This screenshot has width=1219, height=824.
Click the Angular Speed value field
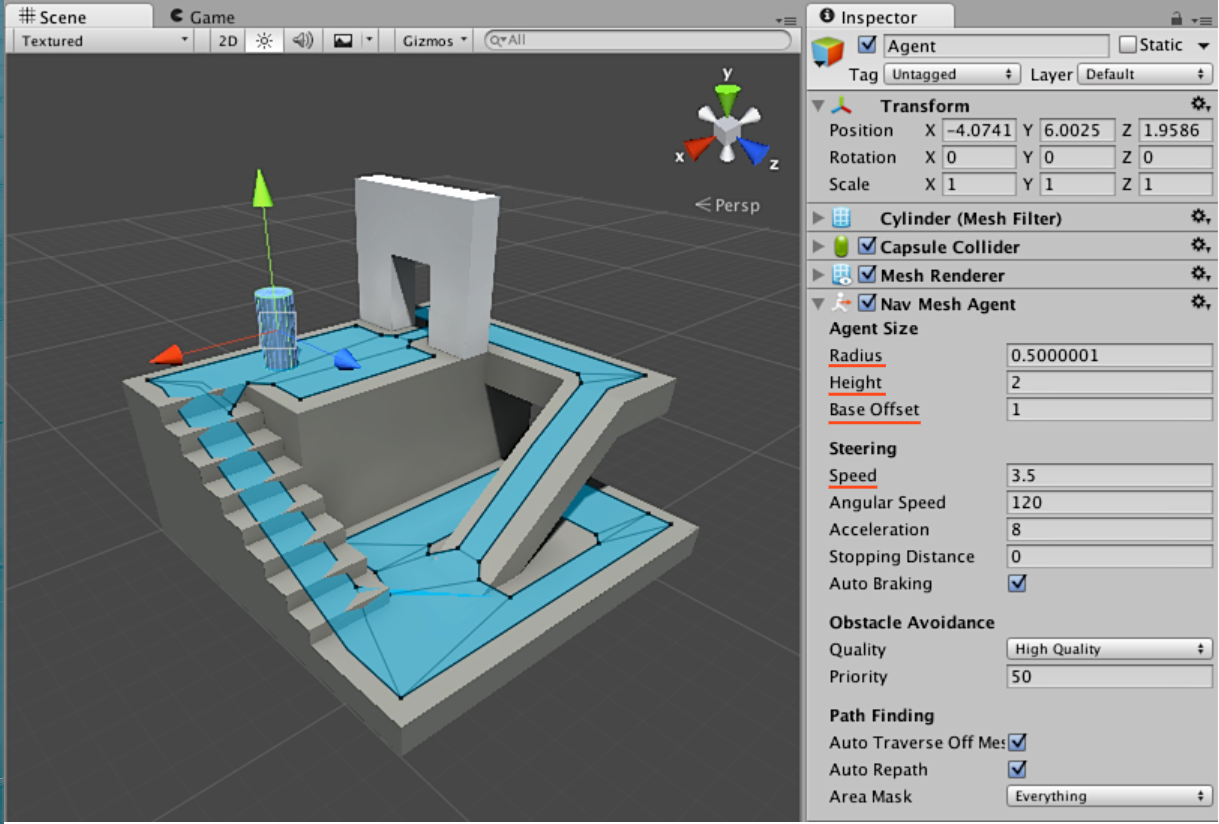(1109, 503)
